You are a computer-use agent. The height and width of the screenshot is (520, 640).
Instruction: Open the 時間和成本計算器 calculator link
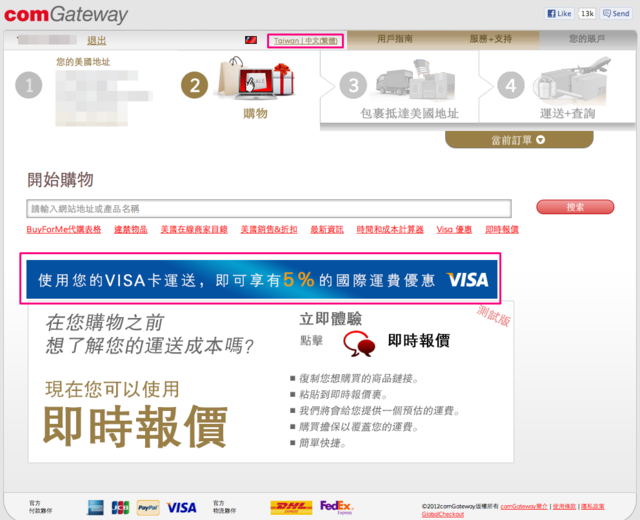click(x=390, y=229)
